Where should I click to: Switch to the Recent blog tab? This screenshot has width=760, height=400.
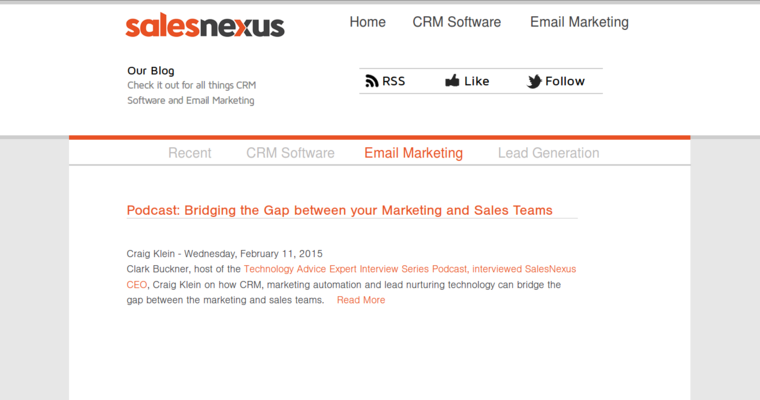189,153
